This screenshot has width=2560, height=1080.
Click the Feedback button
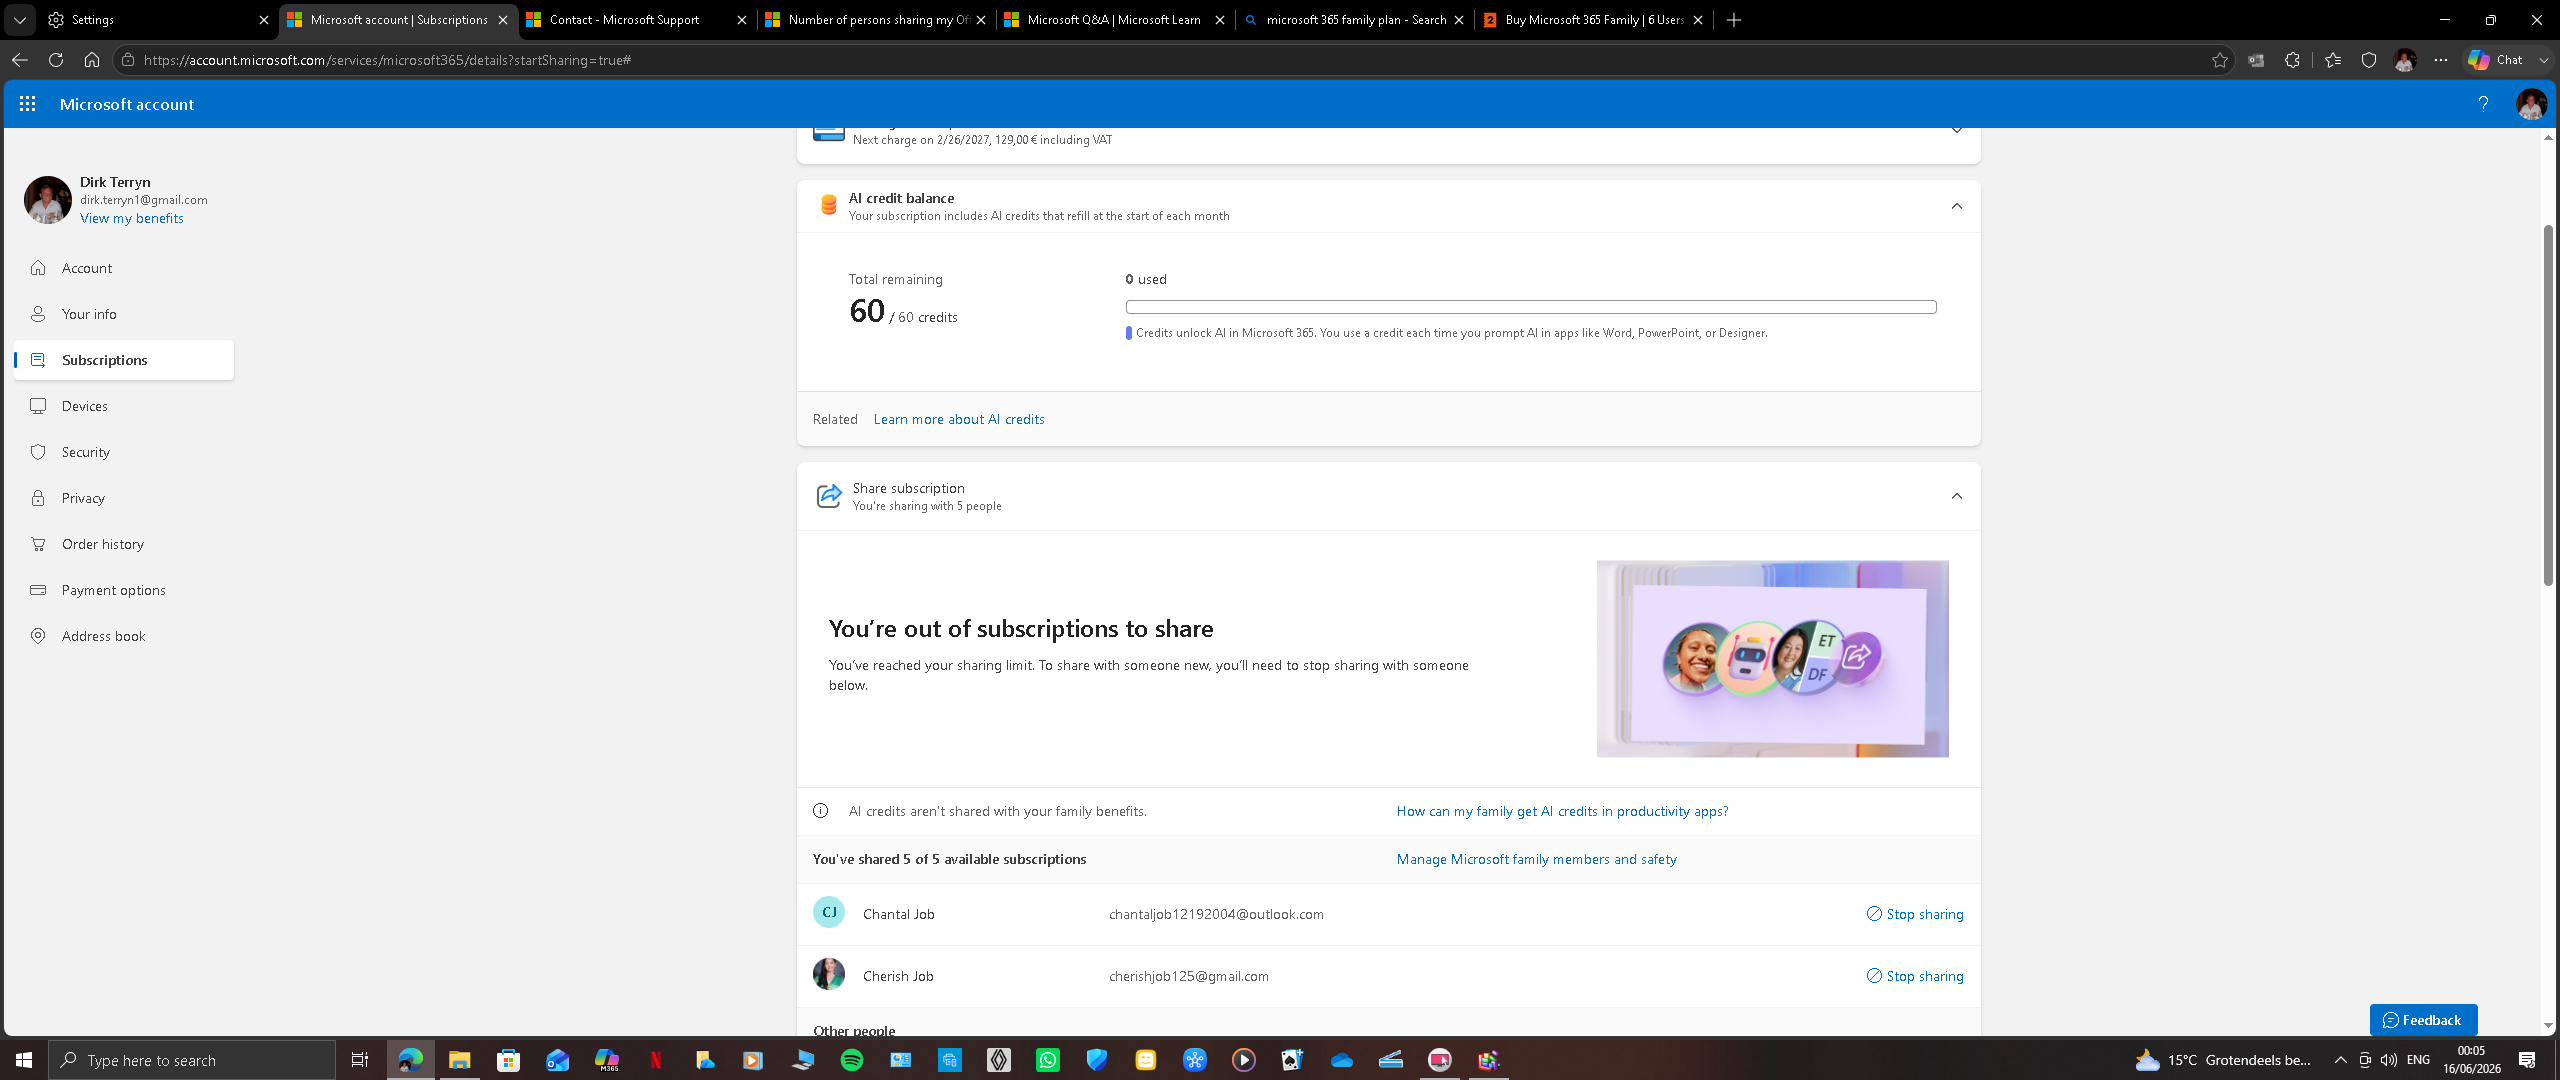2423,1020
